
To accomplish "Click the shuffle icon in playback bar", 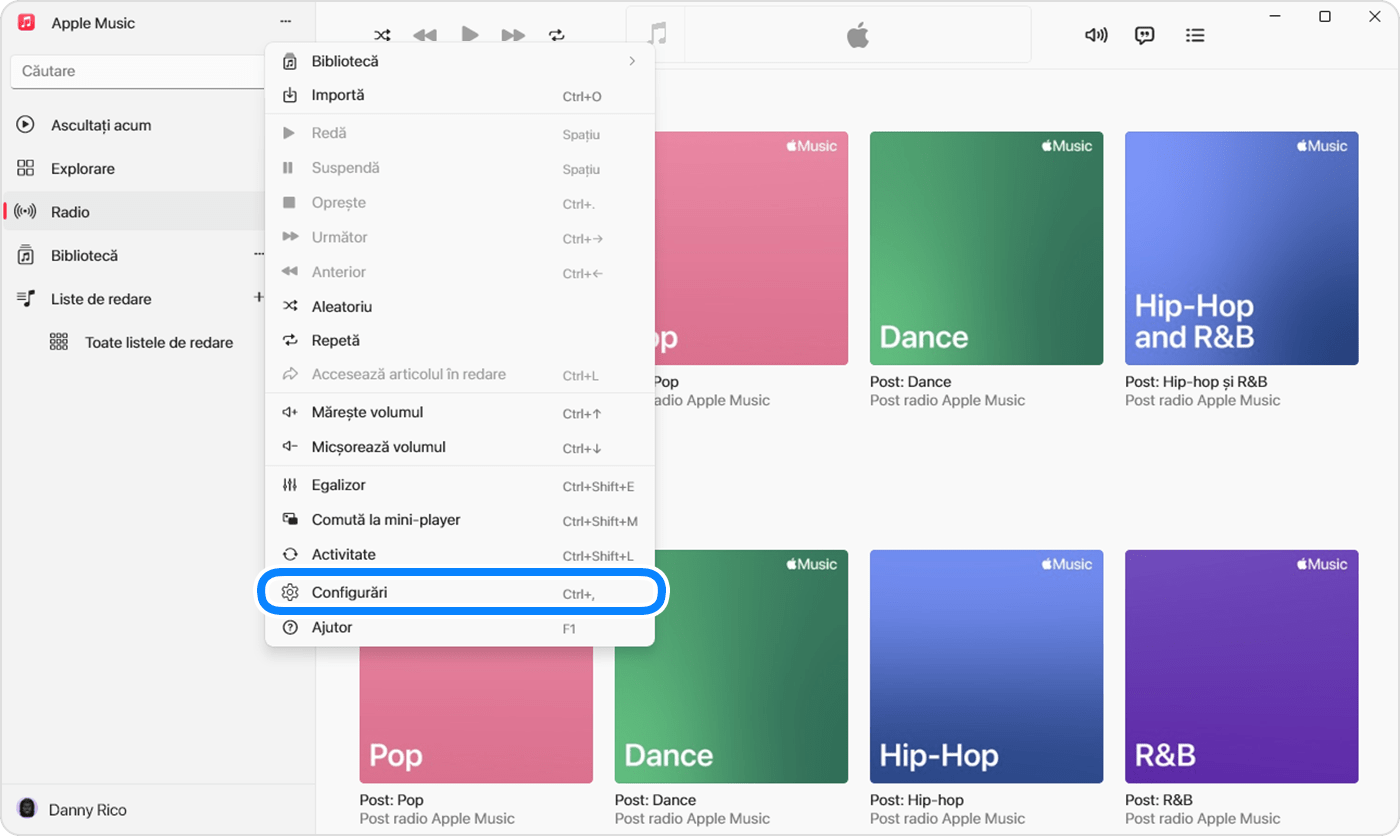I will (382, 35).
